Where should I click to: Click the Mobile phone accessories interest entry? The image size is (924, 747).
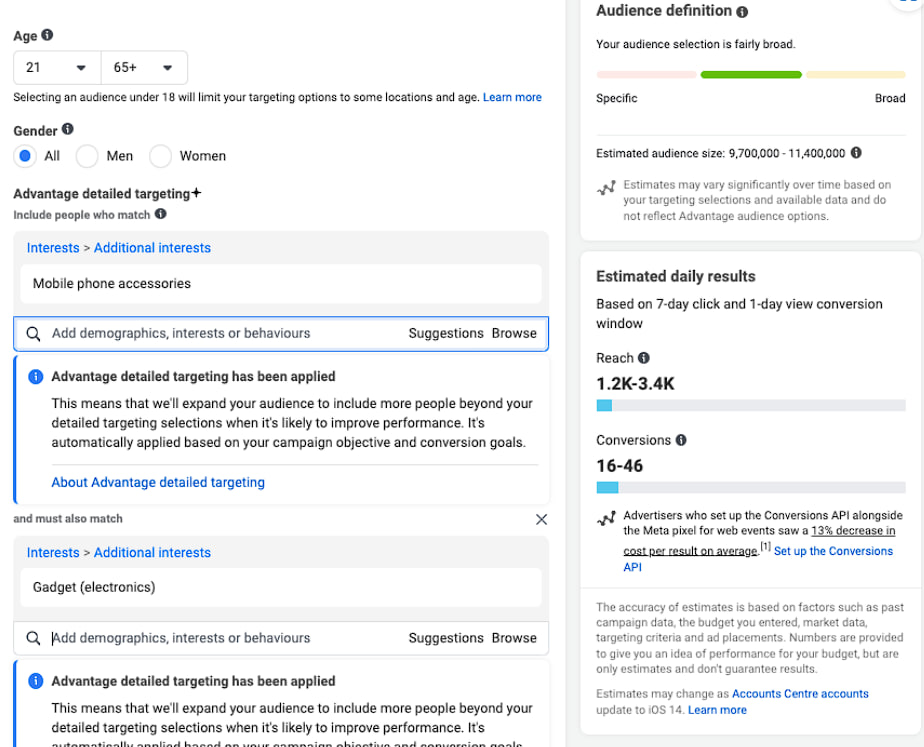point(280,284)
